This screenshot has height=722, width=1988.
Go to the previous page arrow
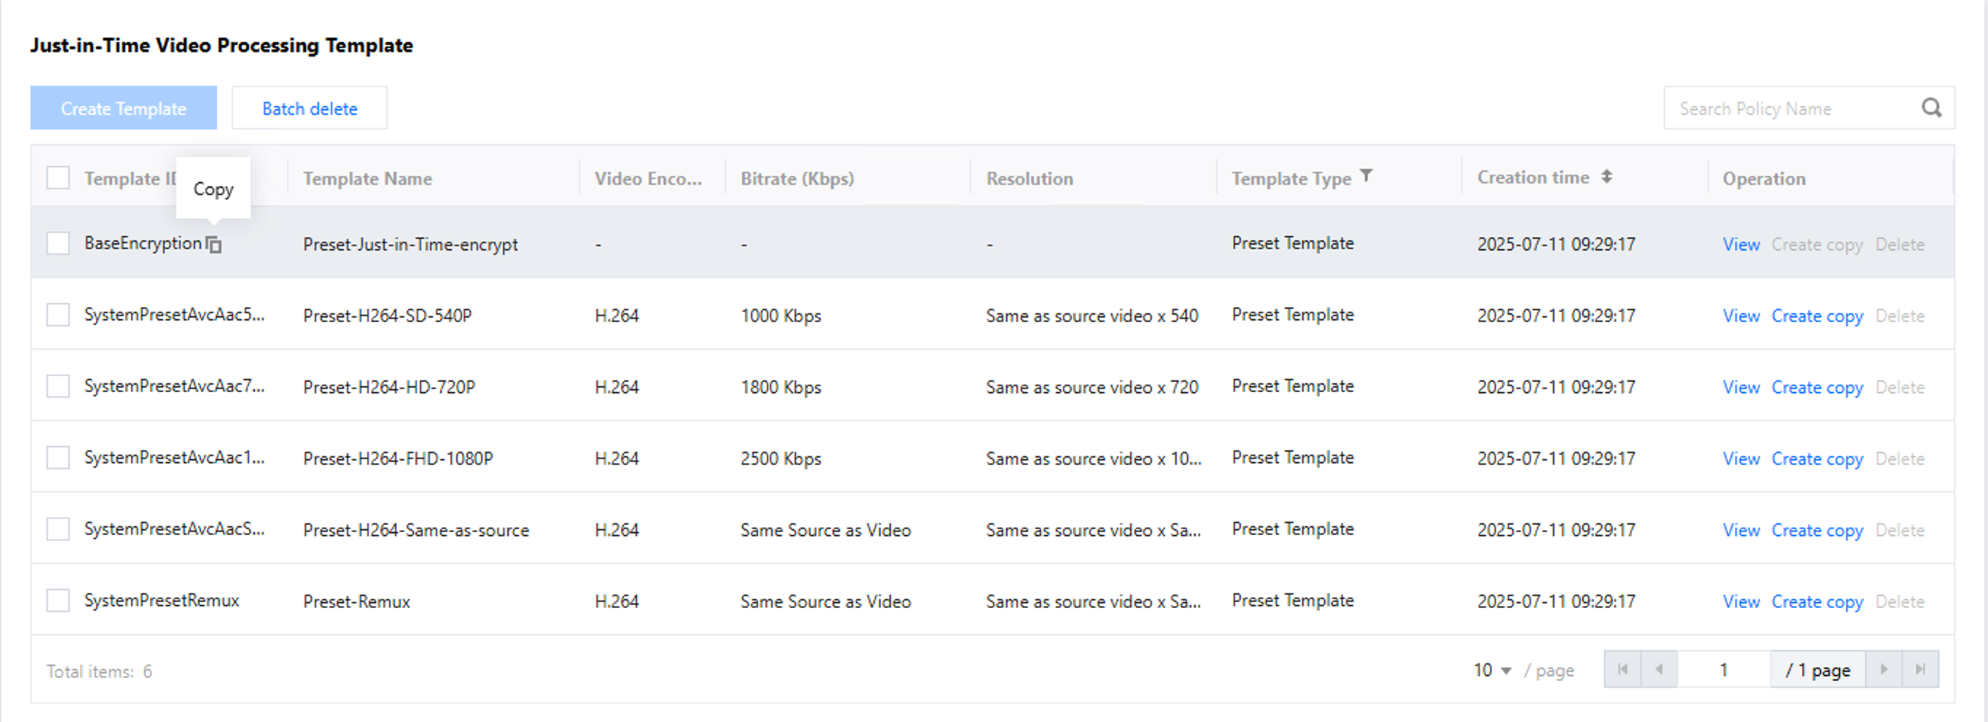(1659, 669)
